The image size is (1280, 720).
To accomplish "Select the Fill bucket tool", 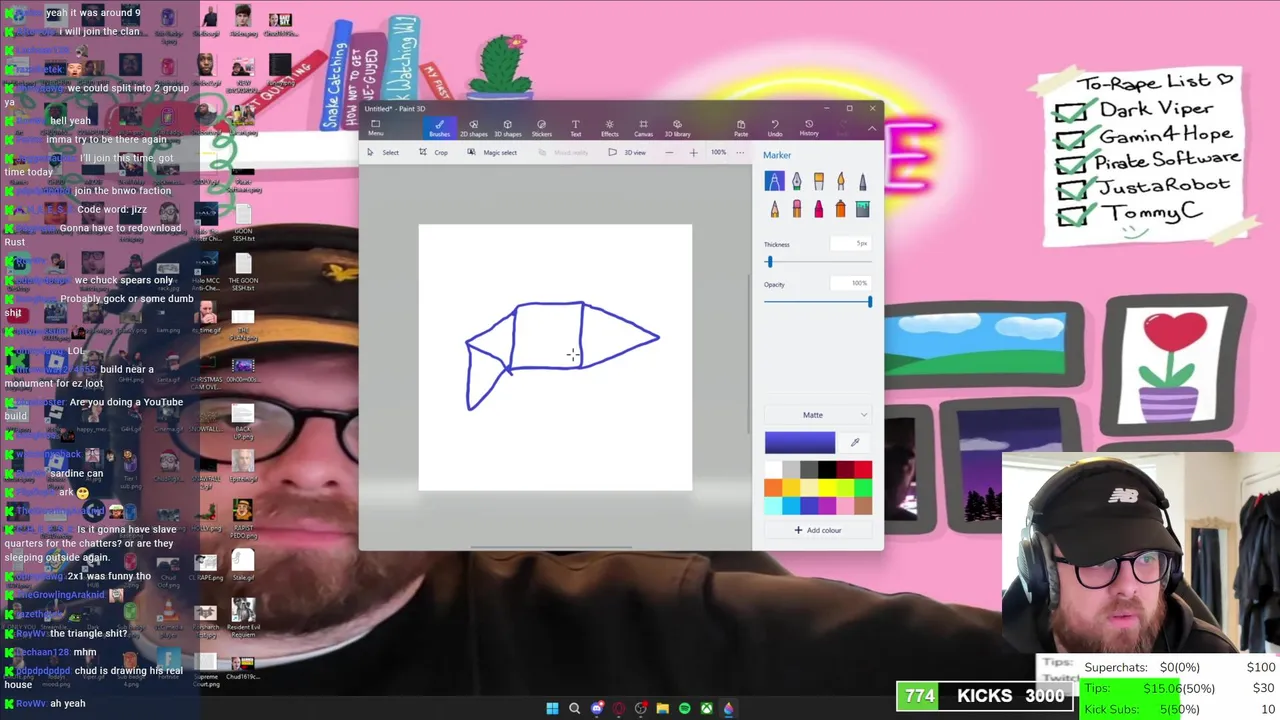I will (x=862, y=208).
